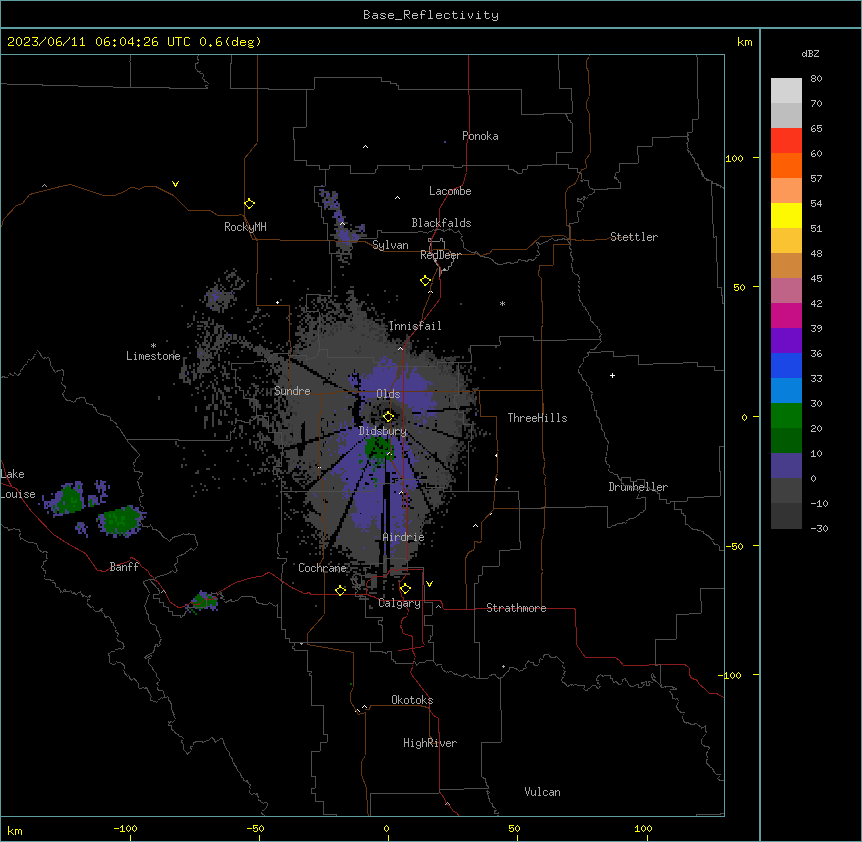Pick the yellow 51-54 dBZ legend swatch
The image size is (862, 842).
click(x=786, y=215)
